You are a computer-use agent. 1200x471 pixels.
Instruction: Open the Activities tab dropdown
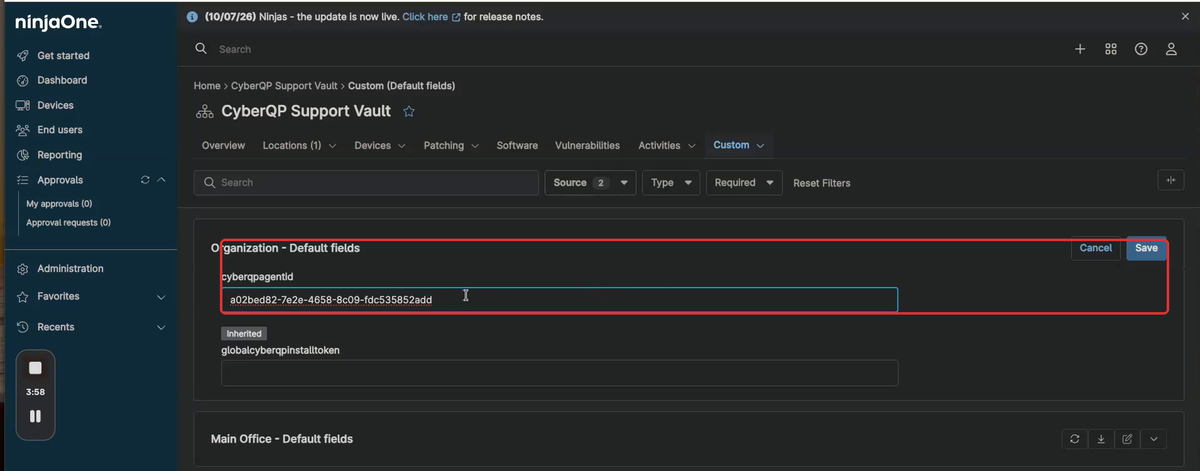666,146
